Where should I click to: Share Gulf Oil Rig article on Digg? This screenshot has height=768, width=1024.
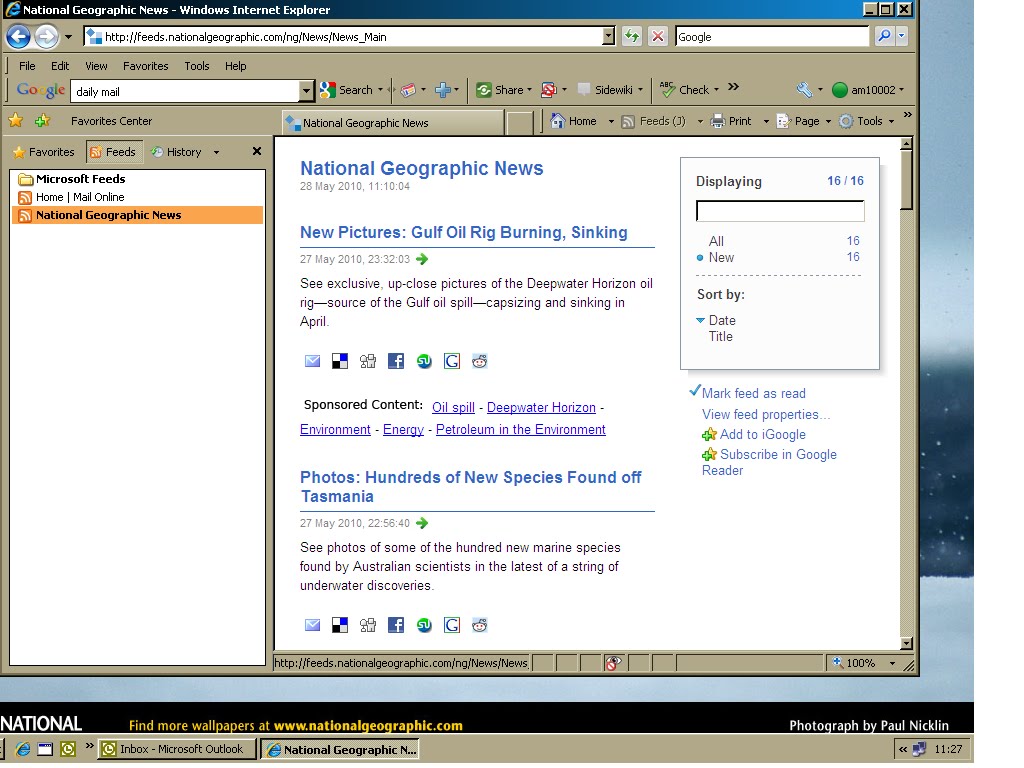coord(368,361)
